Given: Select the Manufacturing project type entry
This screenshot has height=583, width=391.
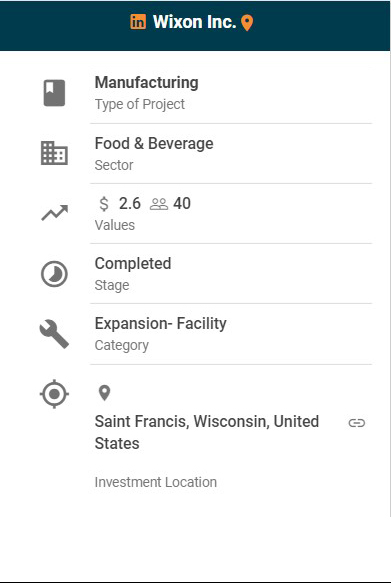Looking at the screenshot, I should (146, 83).
